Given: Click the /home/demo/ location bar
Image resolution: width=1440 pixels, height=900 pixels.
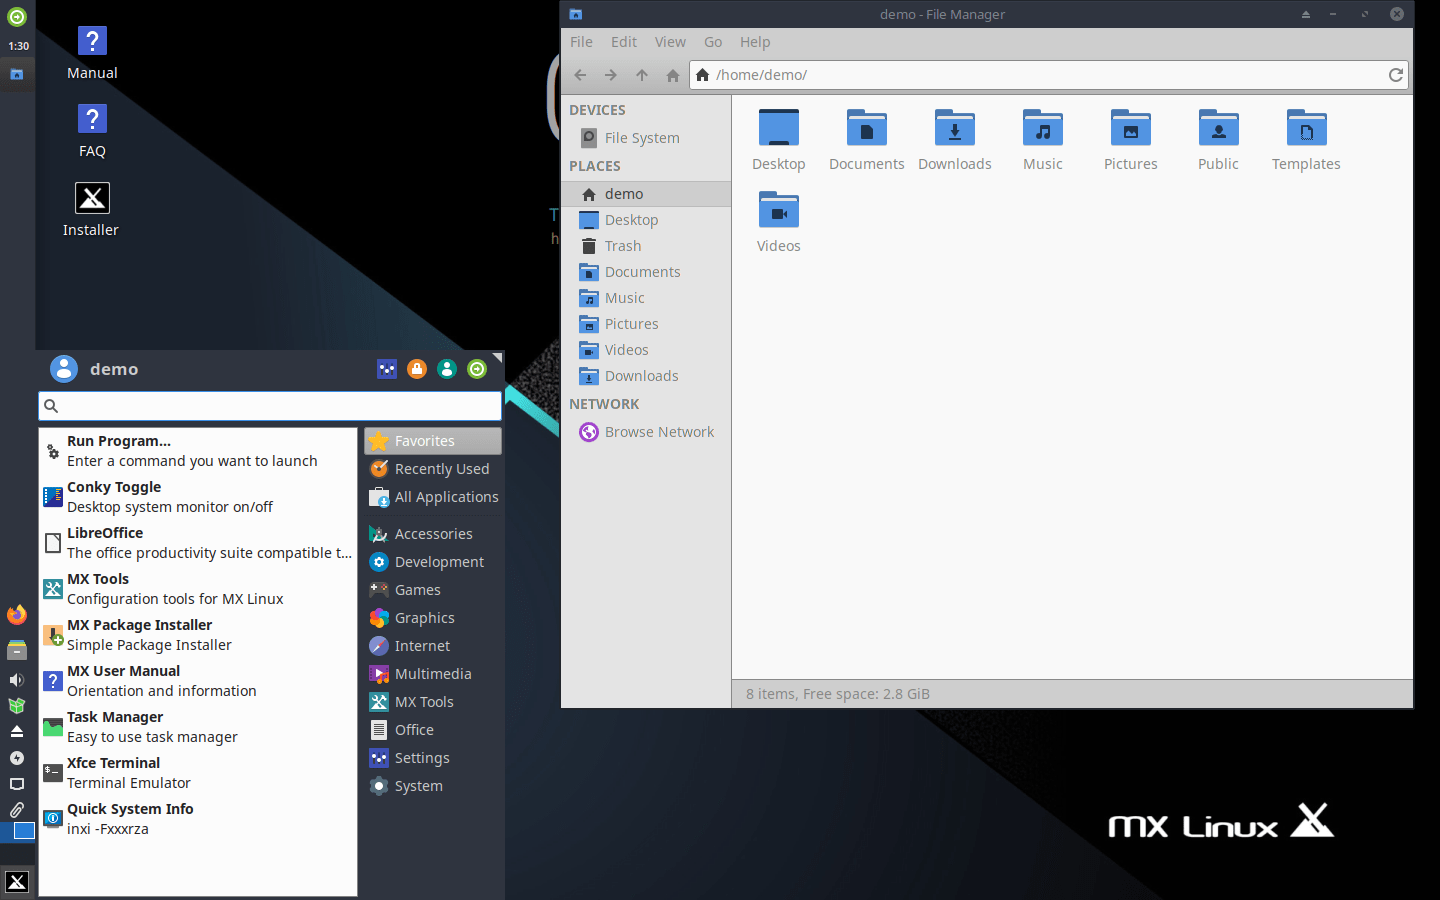Looking at the screenshot, I should [x=1049, y=75].
